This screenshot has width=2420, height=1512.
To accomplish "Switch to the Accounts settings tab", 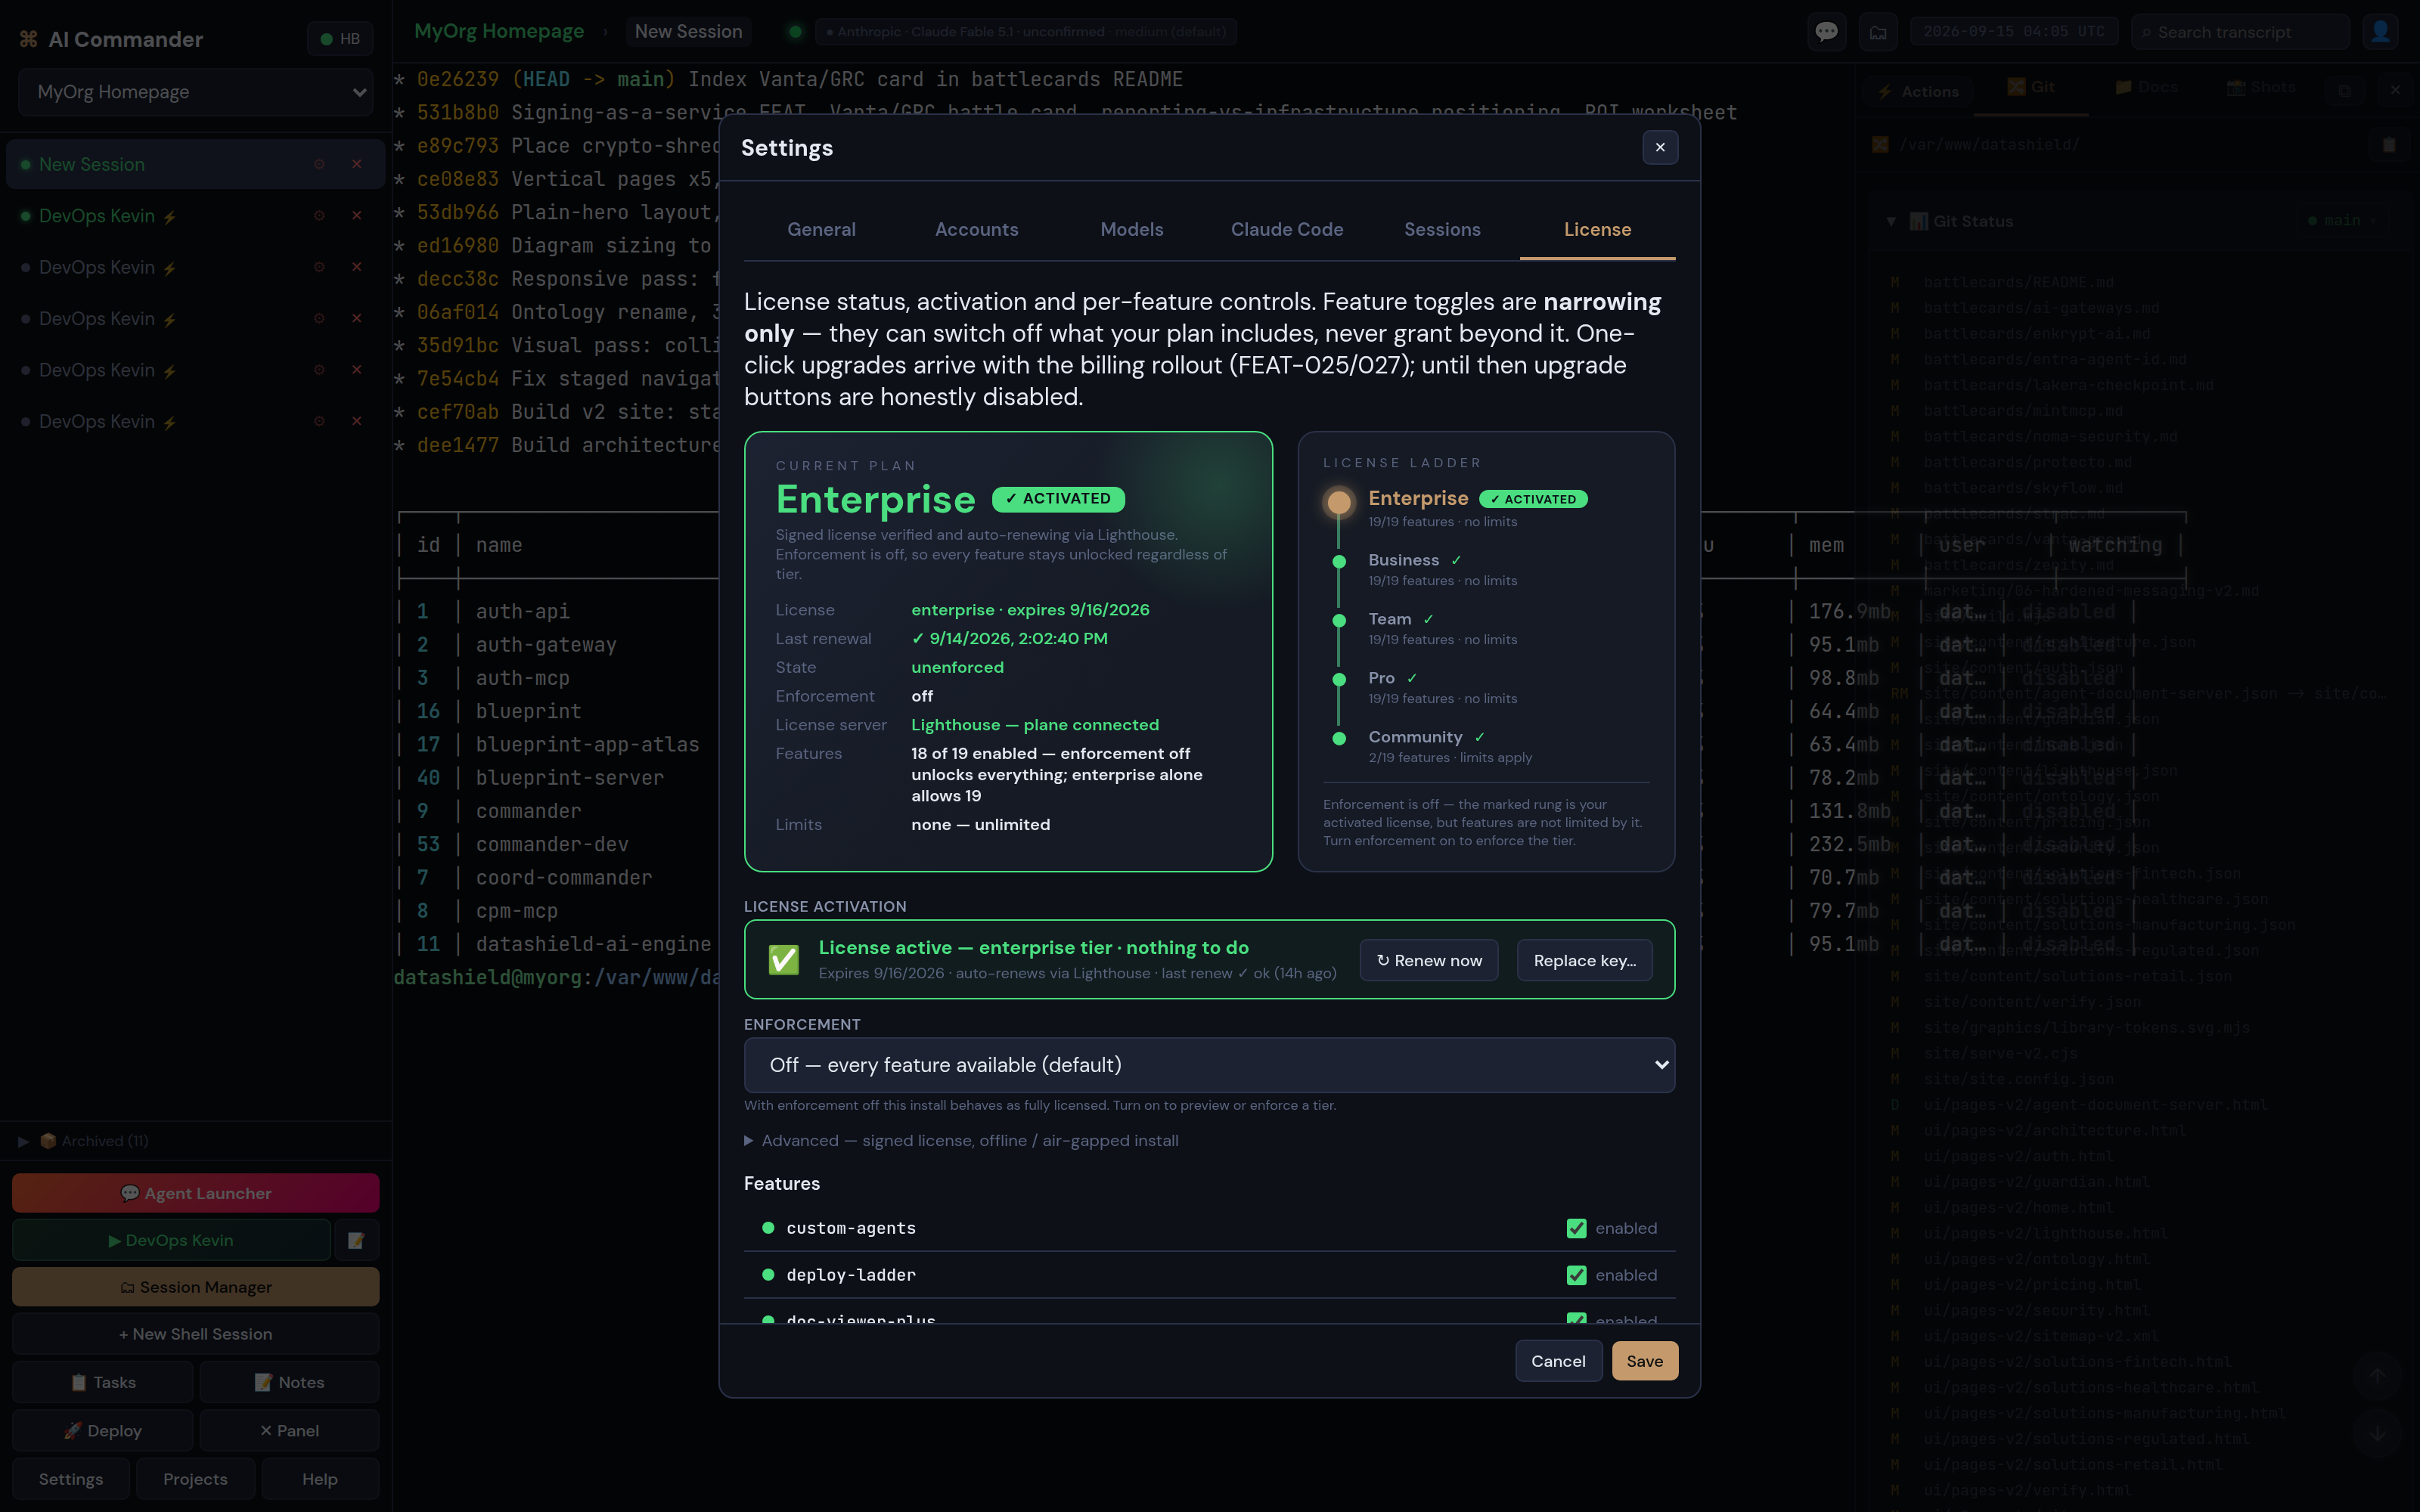I will click(x=976, y=230).
